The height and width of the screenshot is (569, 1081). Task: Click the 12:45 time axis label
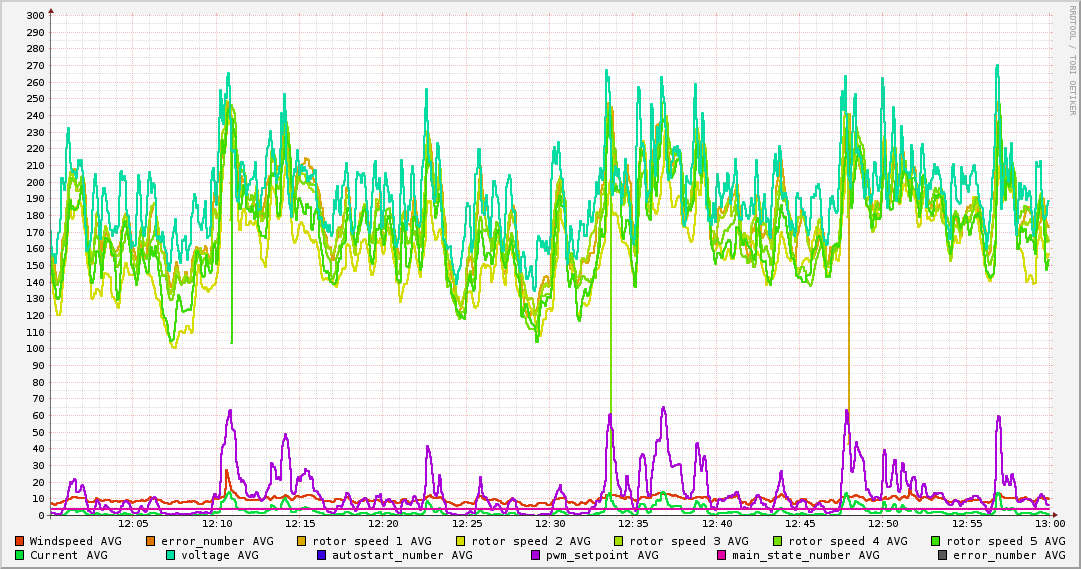click(799, 523)
